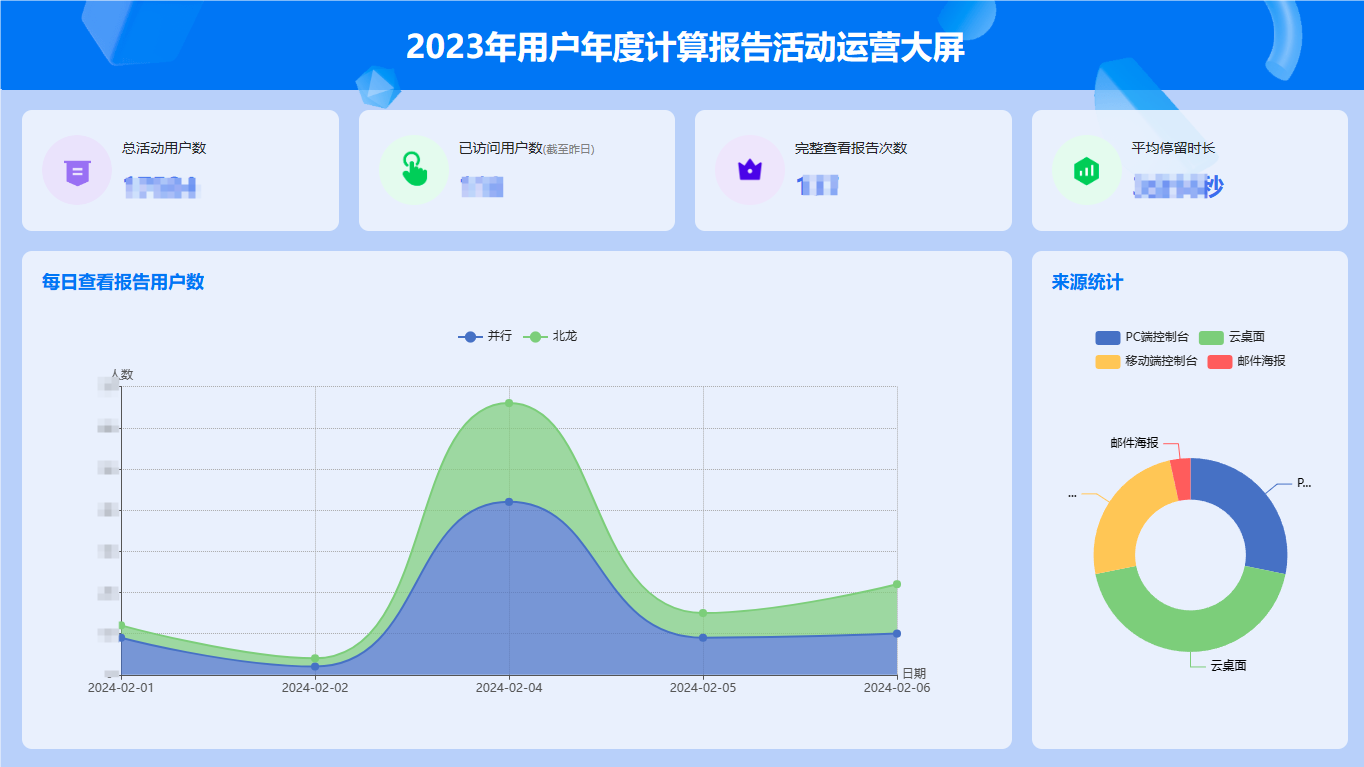Viewport: 1364px width, 767px height.
Task: Click the dashboard title 2023年用户年度计算报告活动运营大屏
Action: 685,47
